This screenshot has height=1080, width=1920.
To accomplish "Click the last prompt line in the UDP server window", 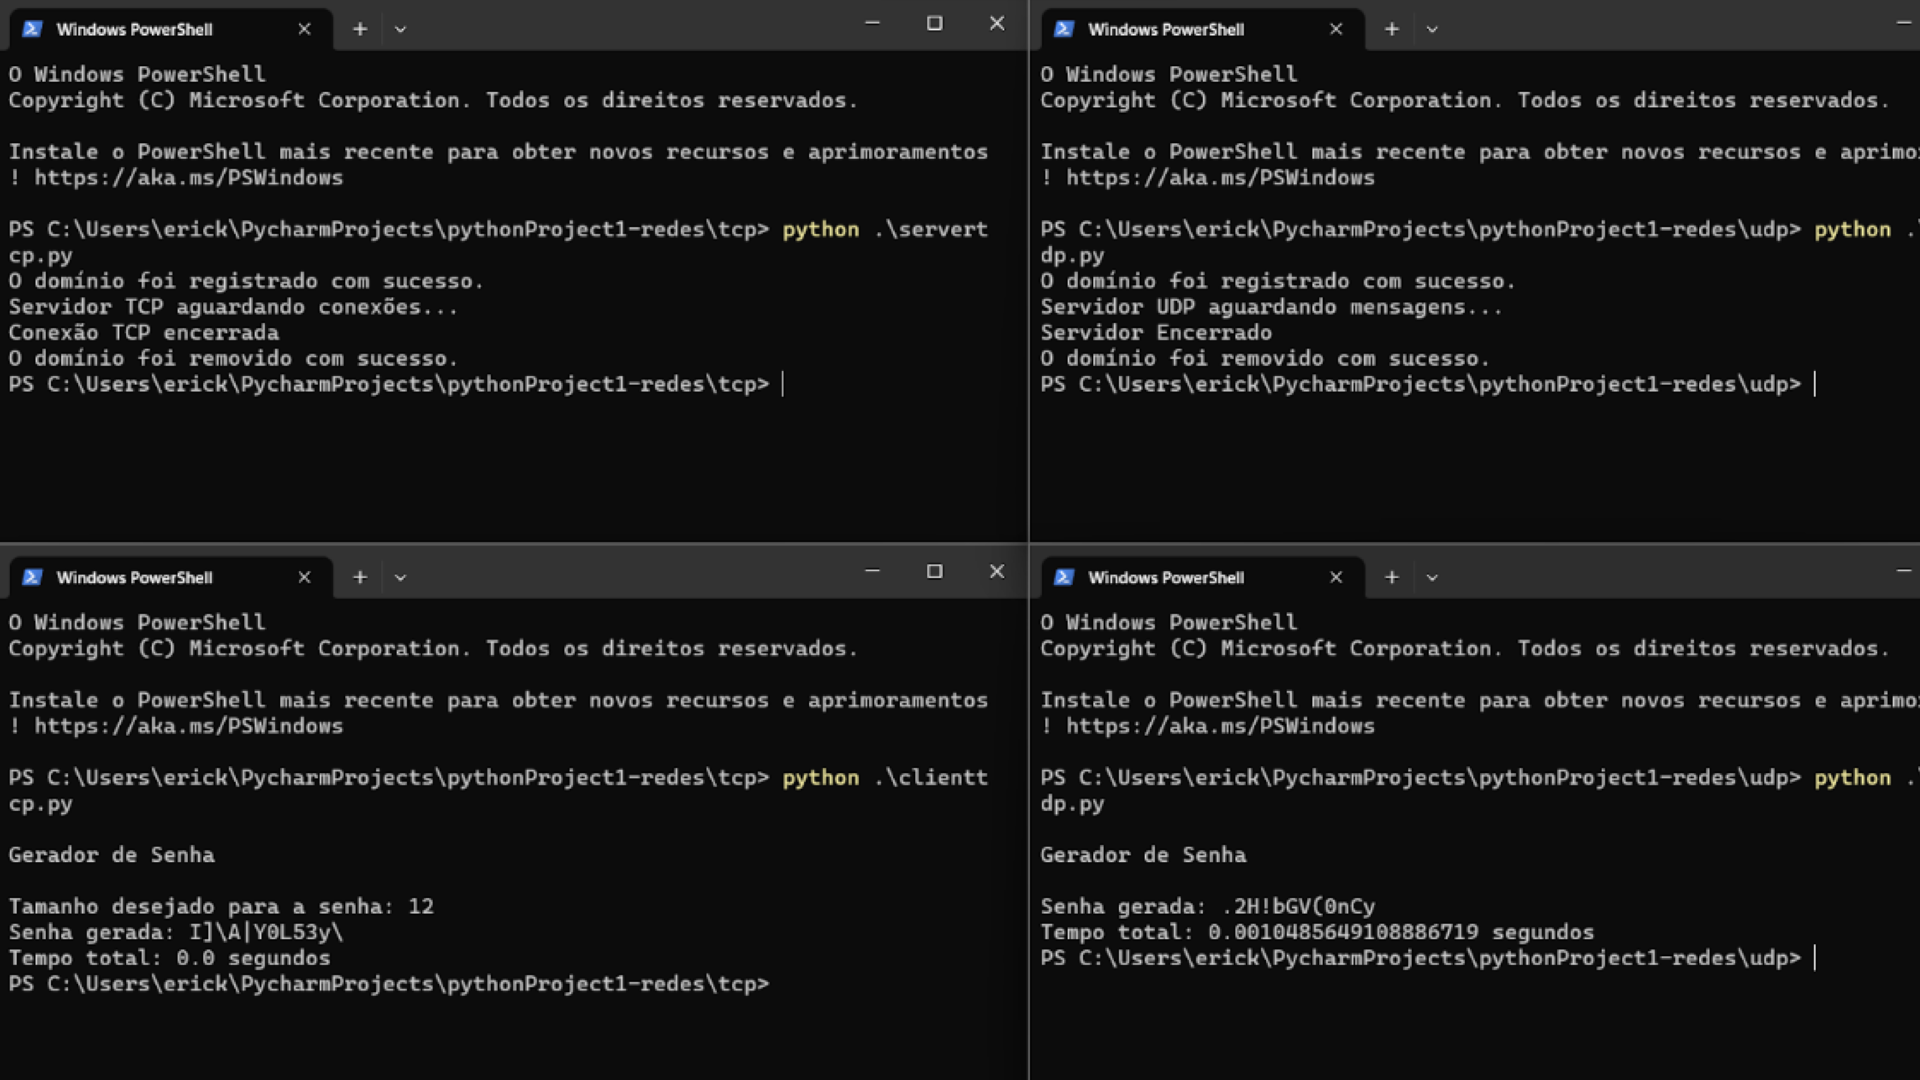I will tap(1421, 385).
